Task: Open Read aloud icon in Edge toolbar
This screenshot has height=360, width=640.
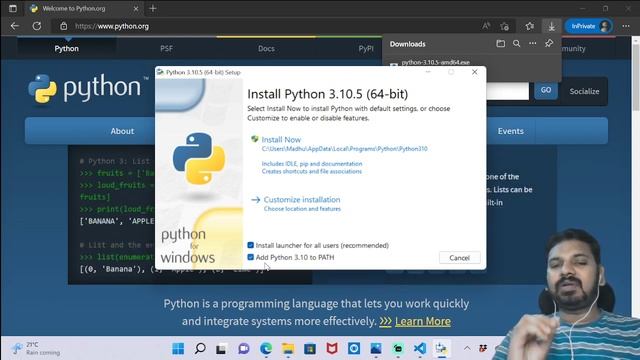Action: 486,26
